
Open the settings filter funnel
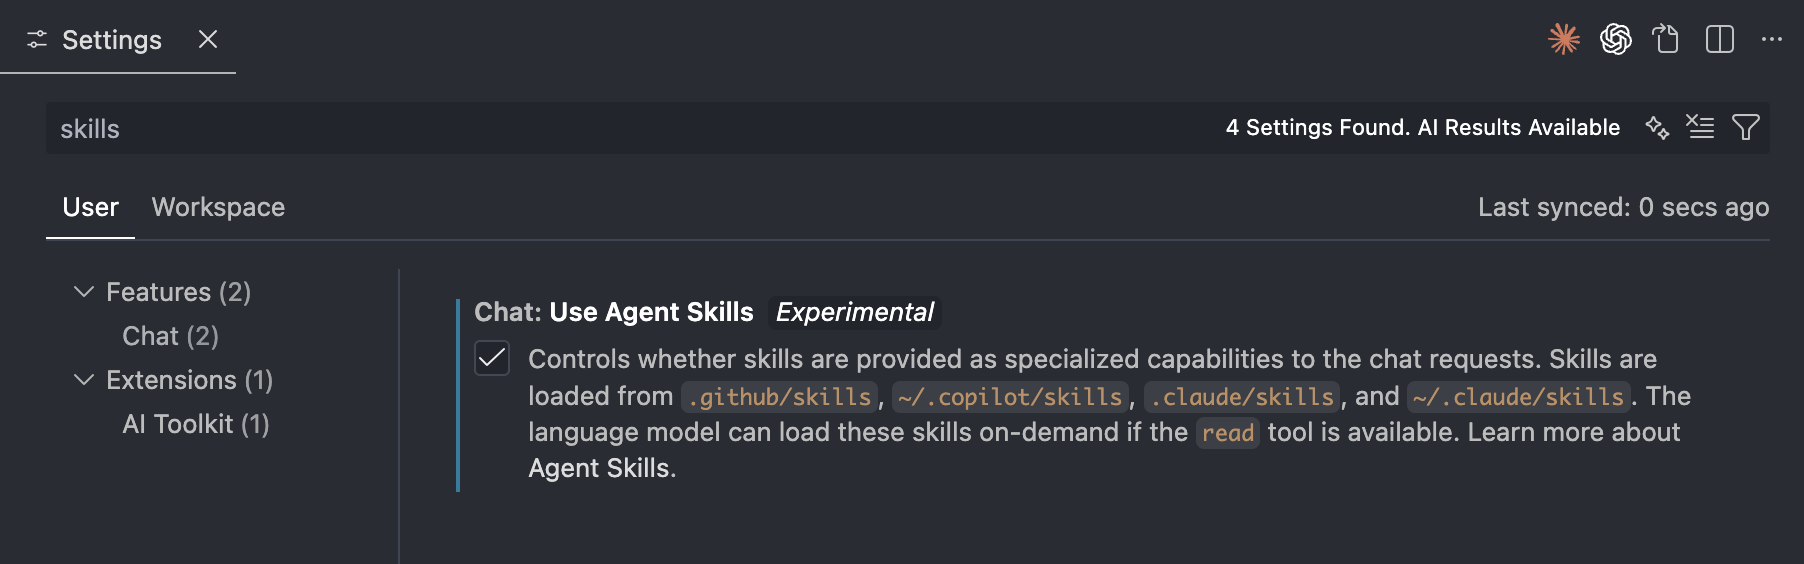tap(1746, 127)
